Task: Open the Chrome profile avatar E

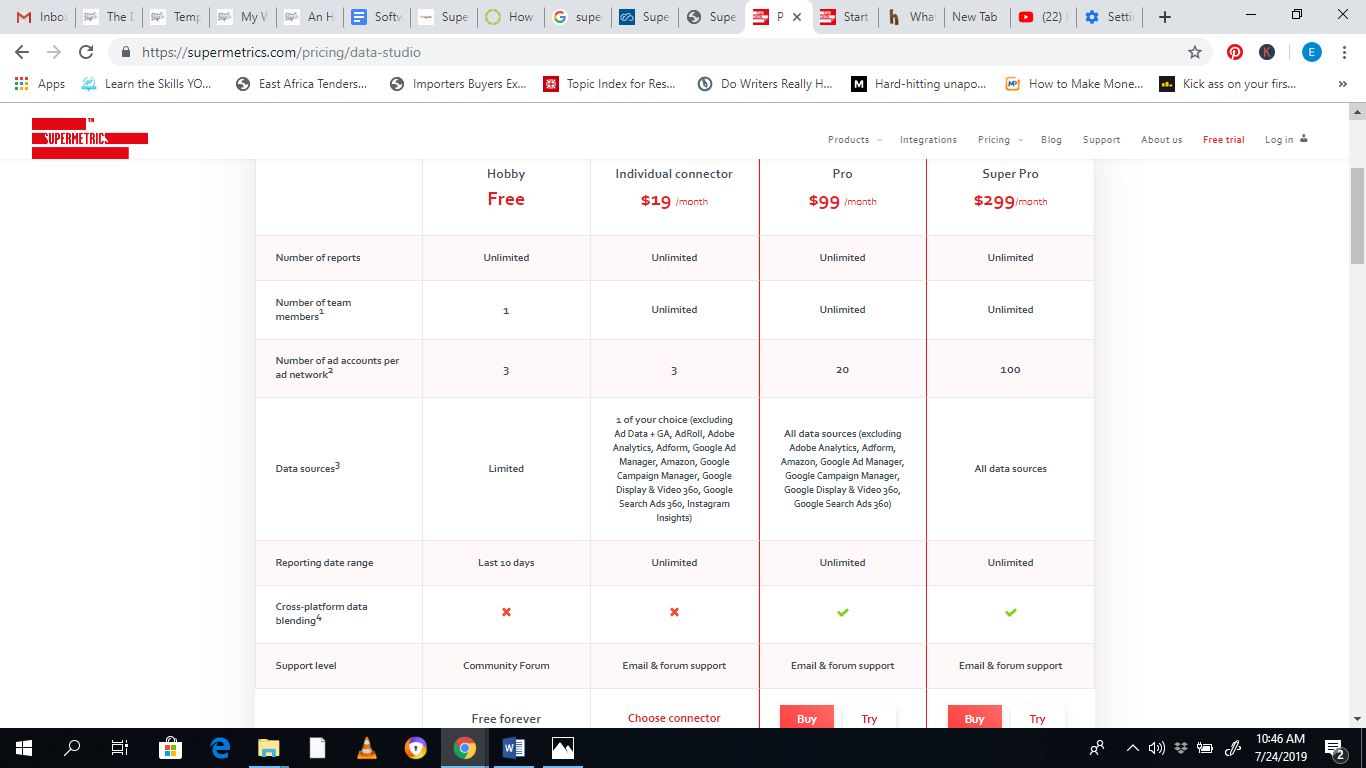Action: tap(1311, 52)
